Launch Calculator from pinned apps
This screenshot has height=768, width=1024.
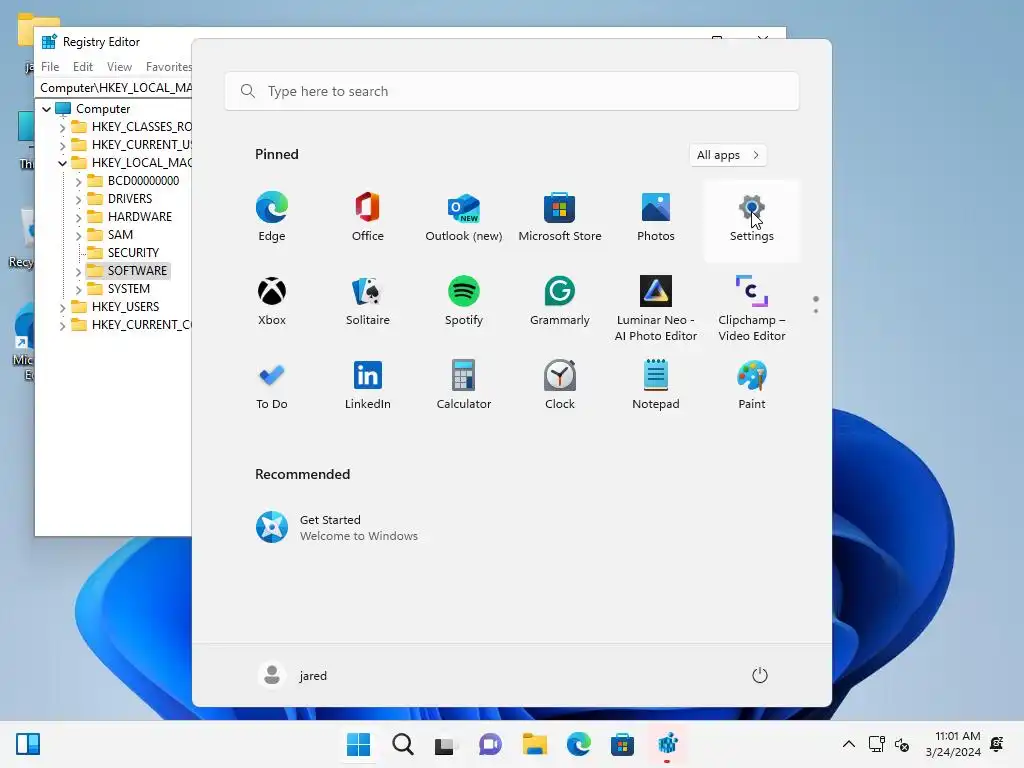coord(464,385)
